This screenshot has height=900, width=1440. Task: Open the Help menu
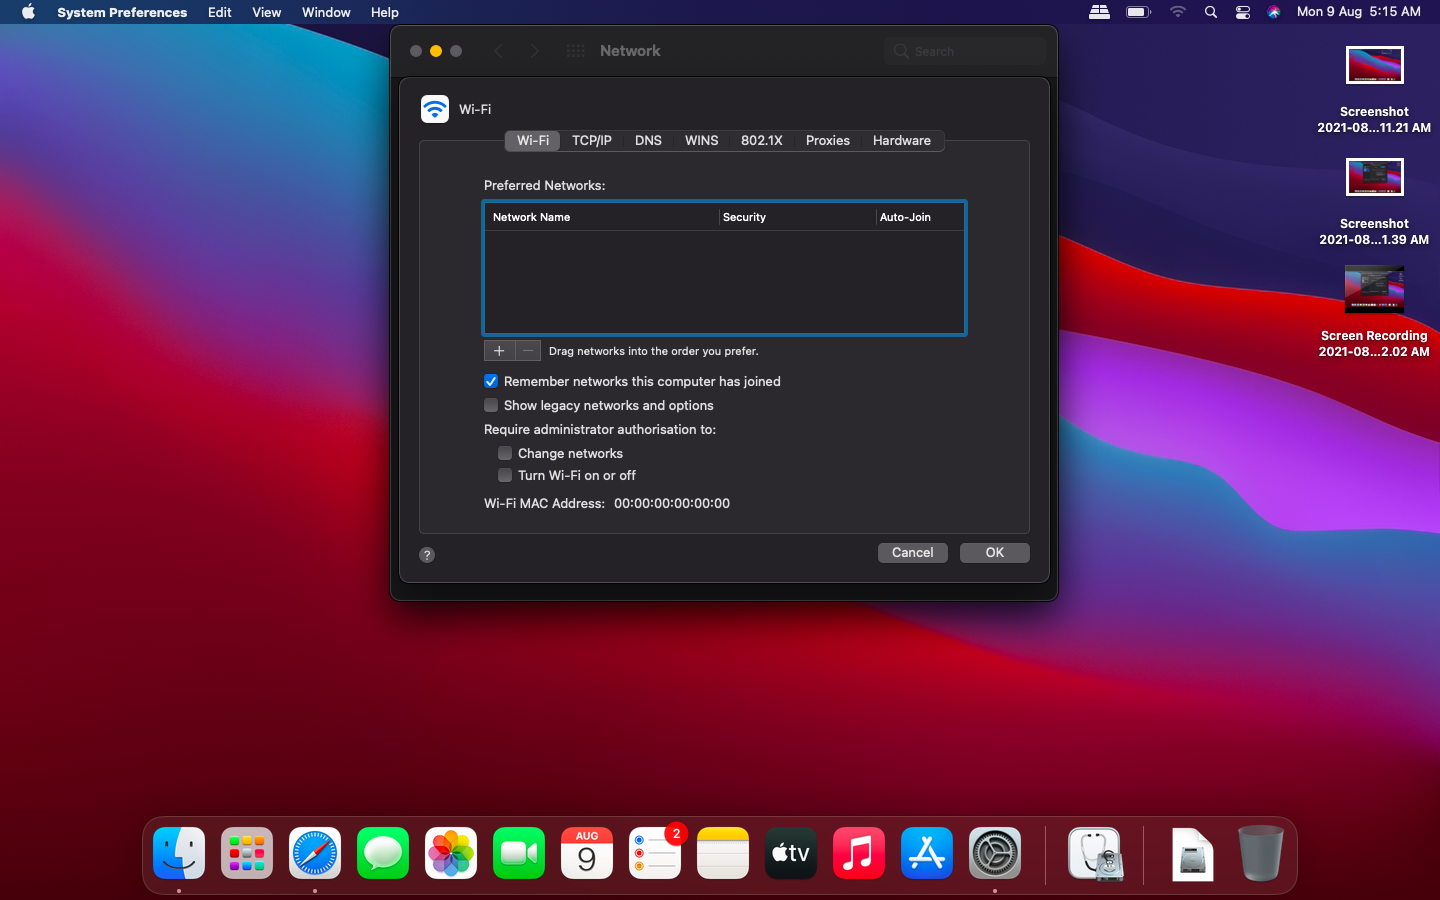[x=385, y=12]
